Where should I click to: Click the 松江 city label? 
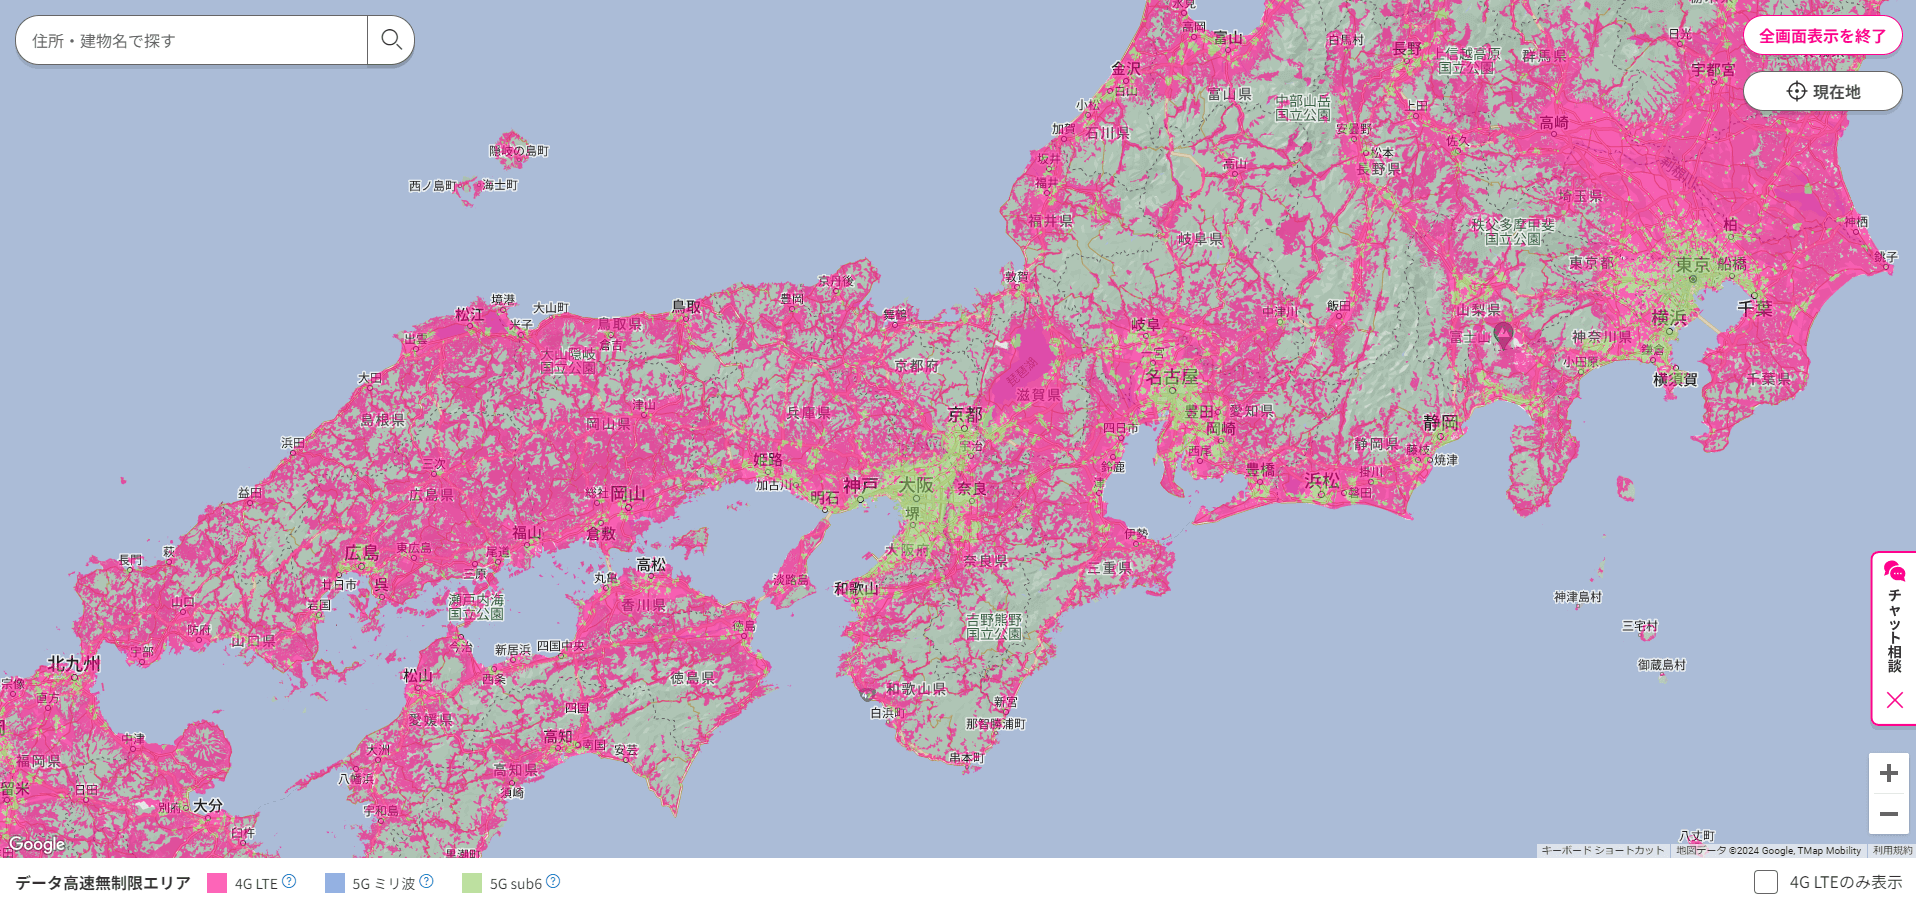[469, 314]
